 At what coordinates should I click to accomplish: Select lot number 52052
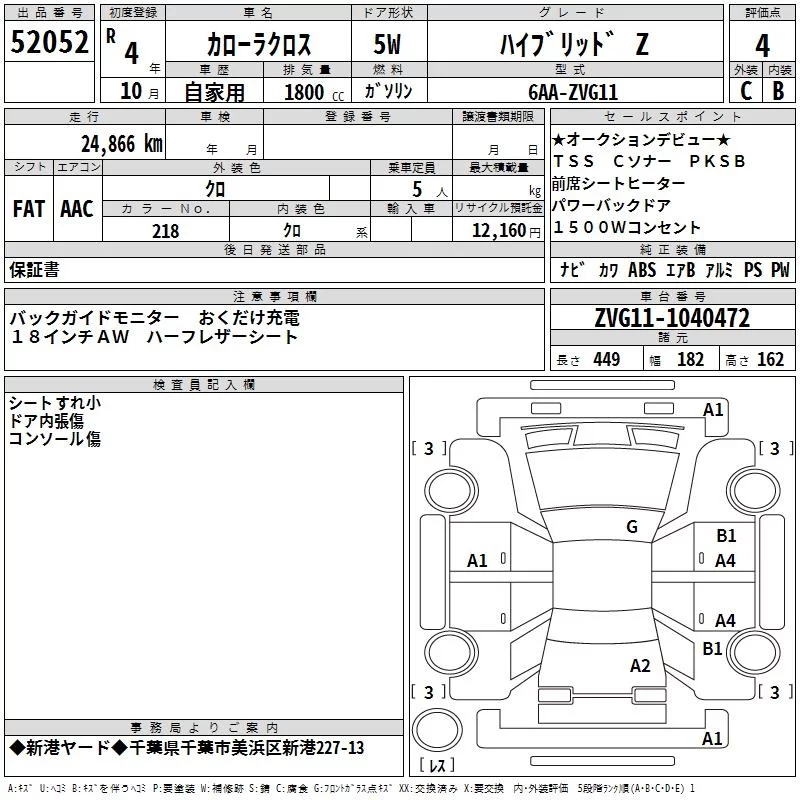49,42
